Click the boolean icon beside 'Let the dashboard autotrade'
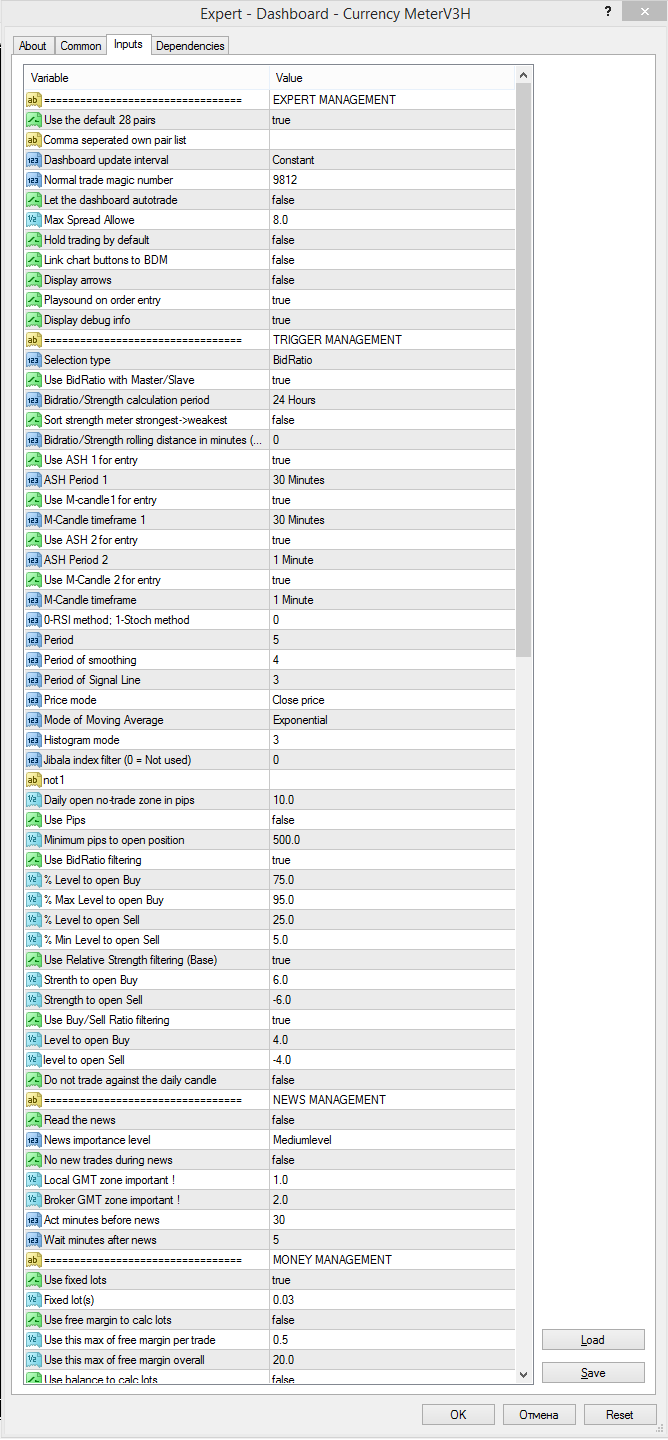Screen dimensions: 668x1440 coord(33,200)
